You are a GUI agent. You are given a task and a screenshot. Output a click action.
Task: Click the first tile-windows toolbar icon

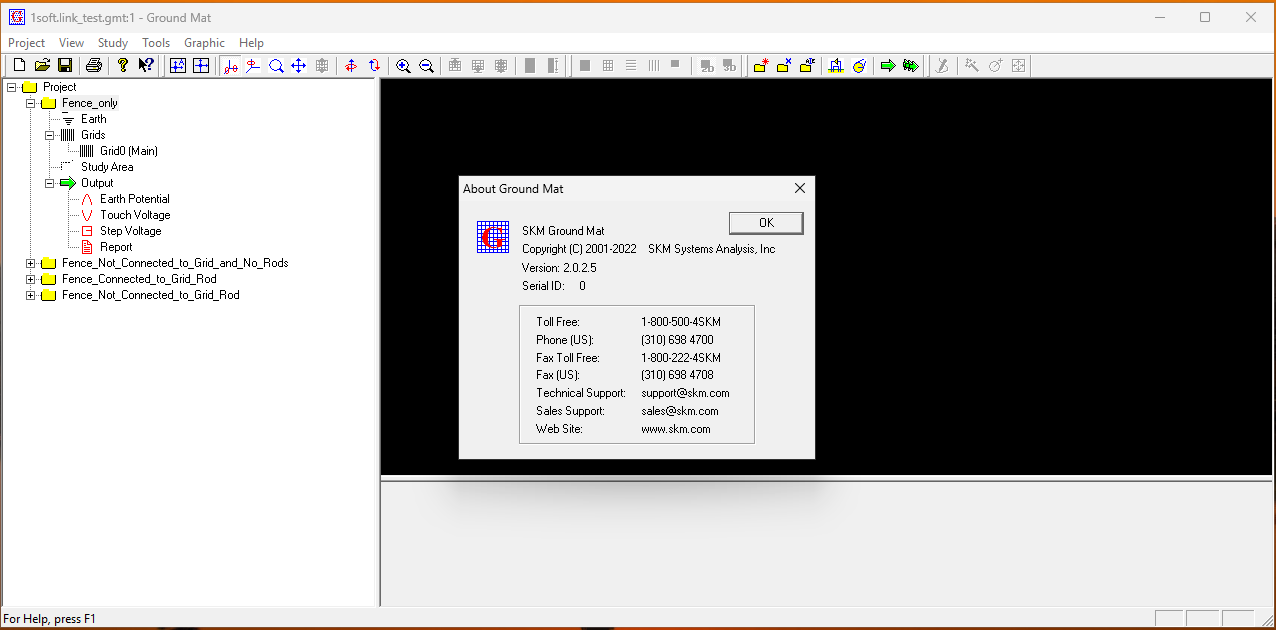[178, 66]
